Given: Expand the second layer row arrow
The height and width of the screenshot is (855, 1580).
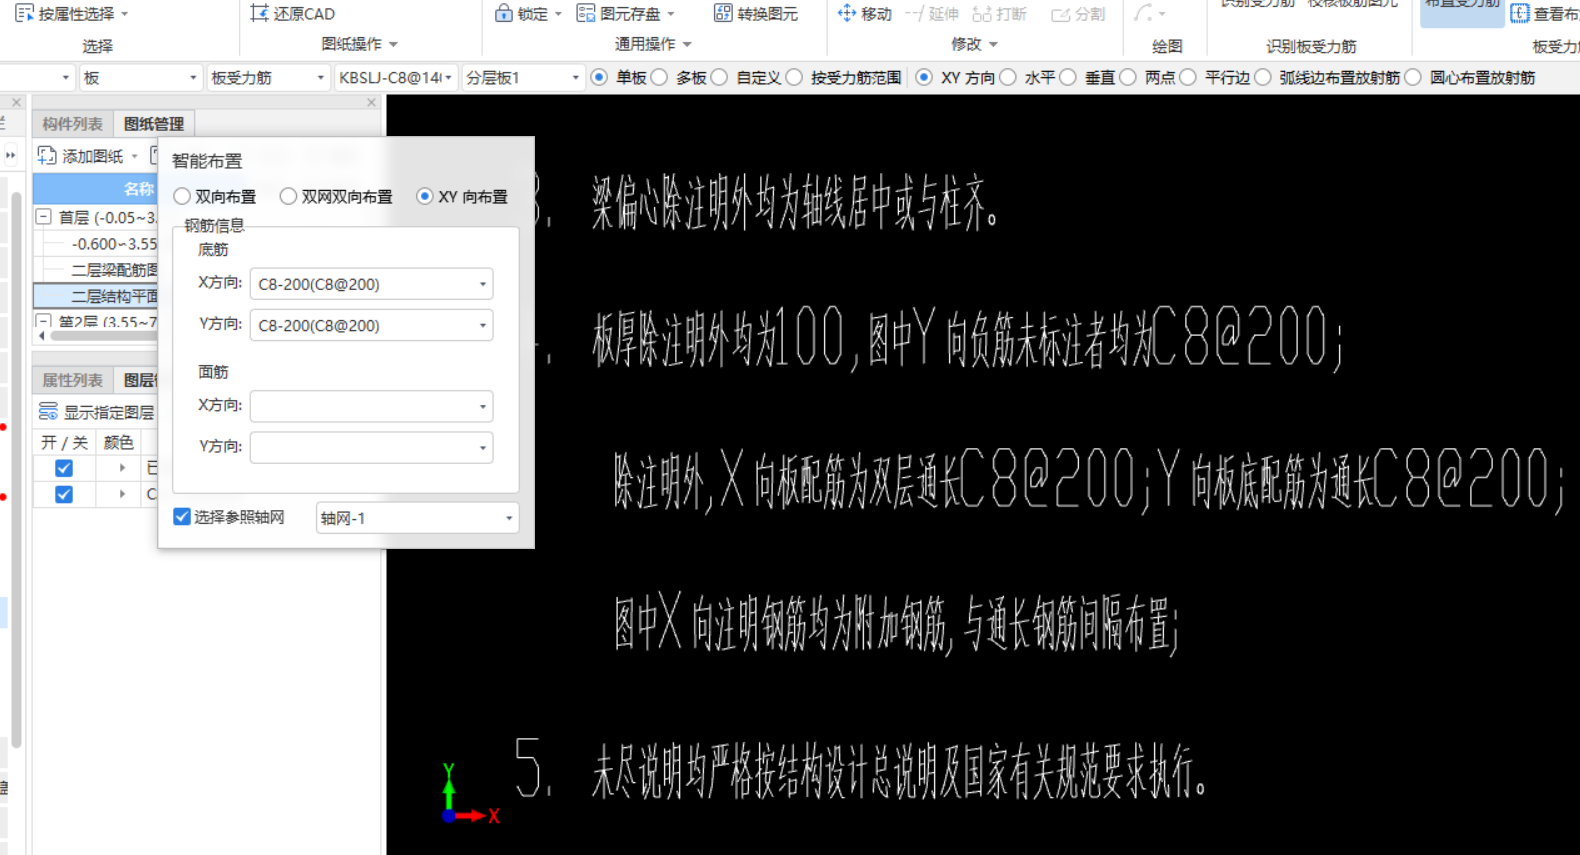Looking at the screenshot, I should (122, 494).
